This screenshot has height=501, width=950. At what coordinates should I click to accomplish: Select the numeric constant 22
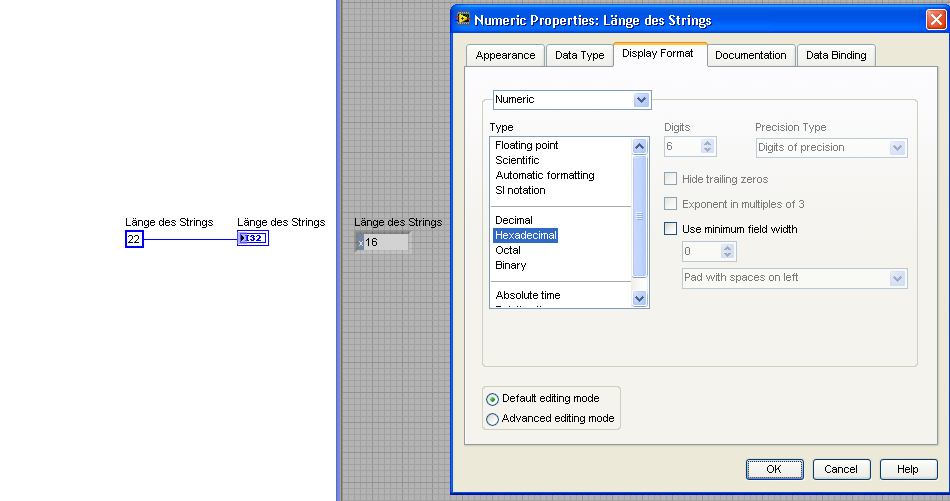[x=134, y=239]
